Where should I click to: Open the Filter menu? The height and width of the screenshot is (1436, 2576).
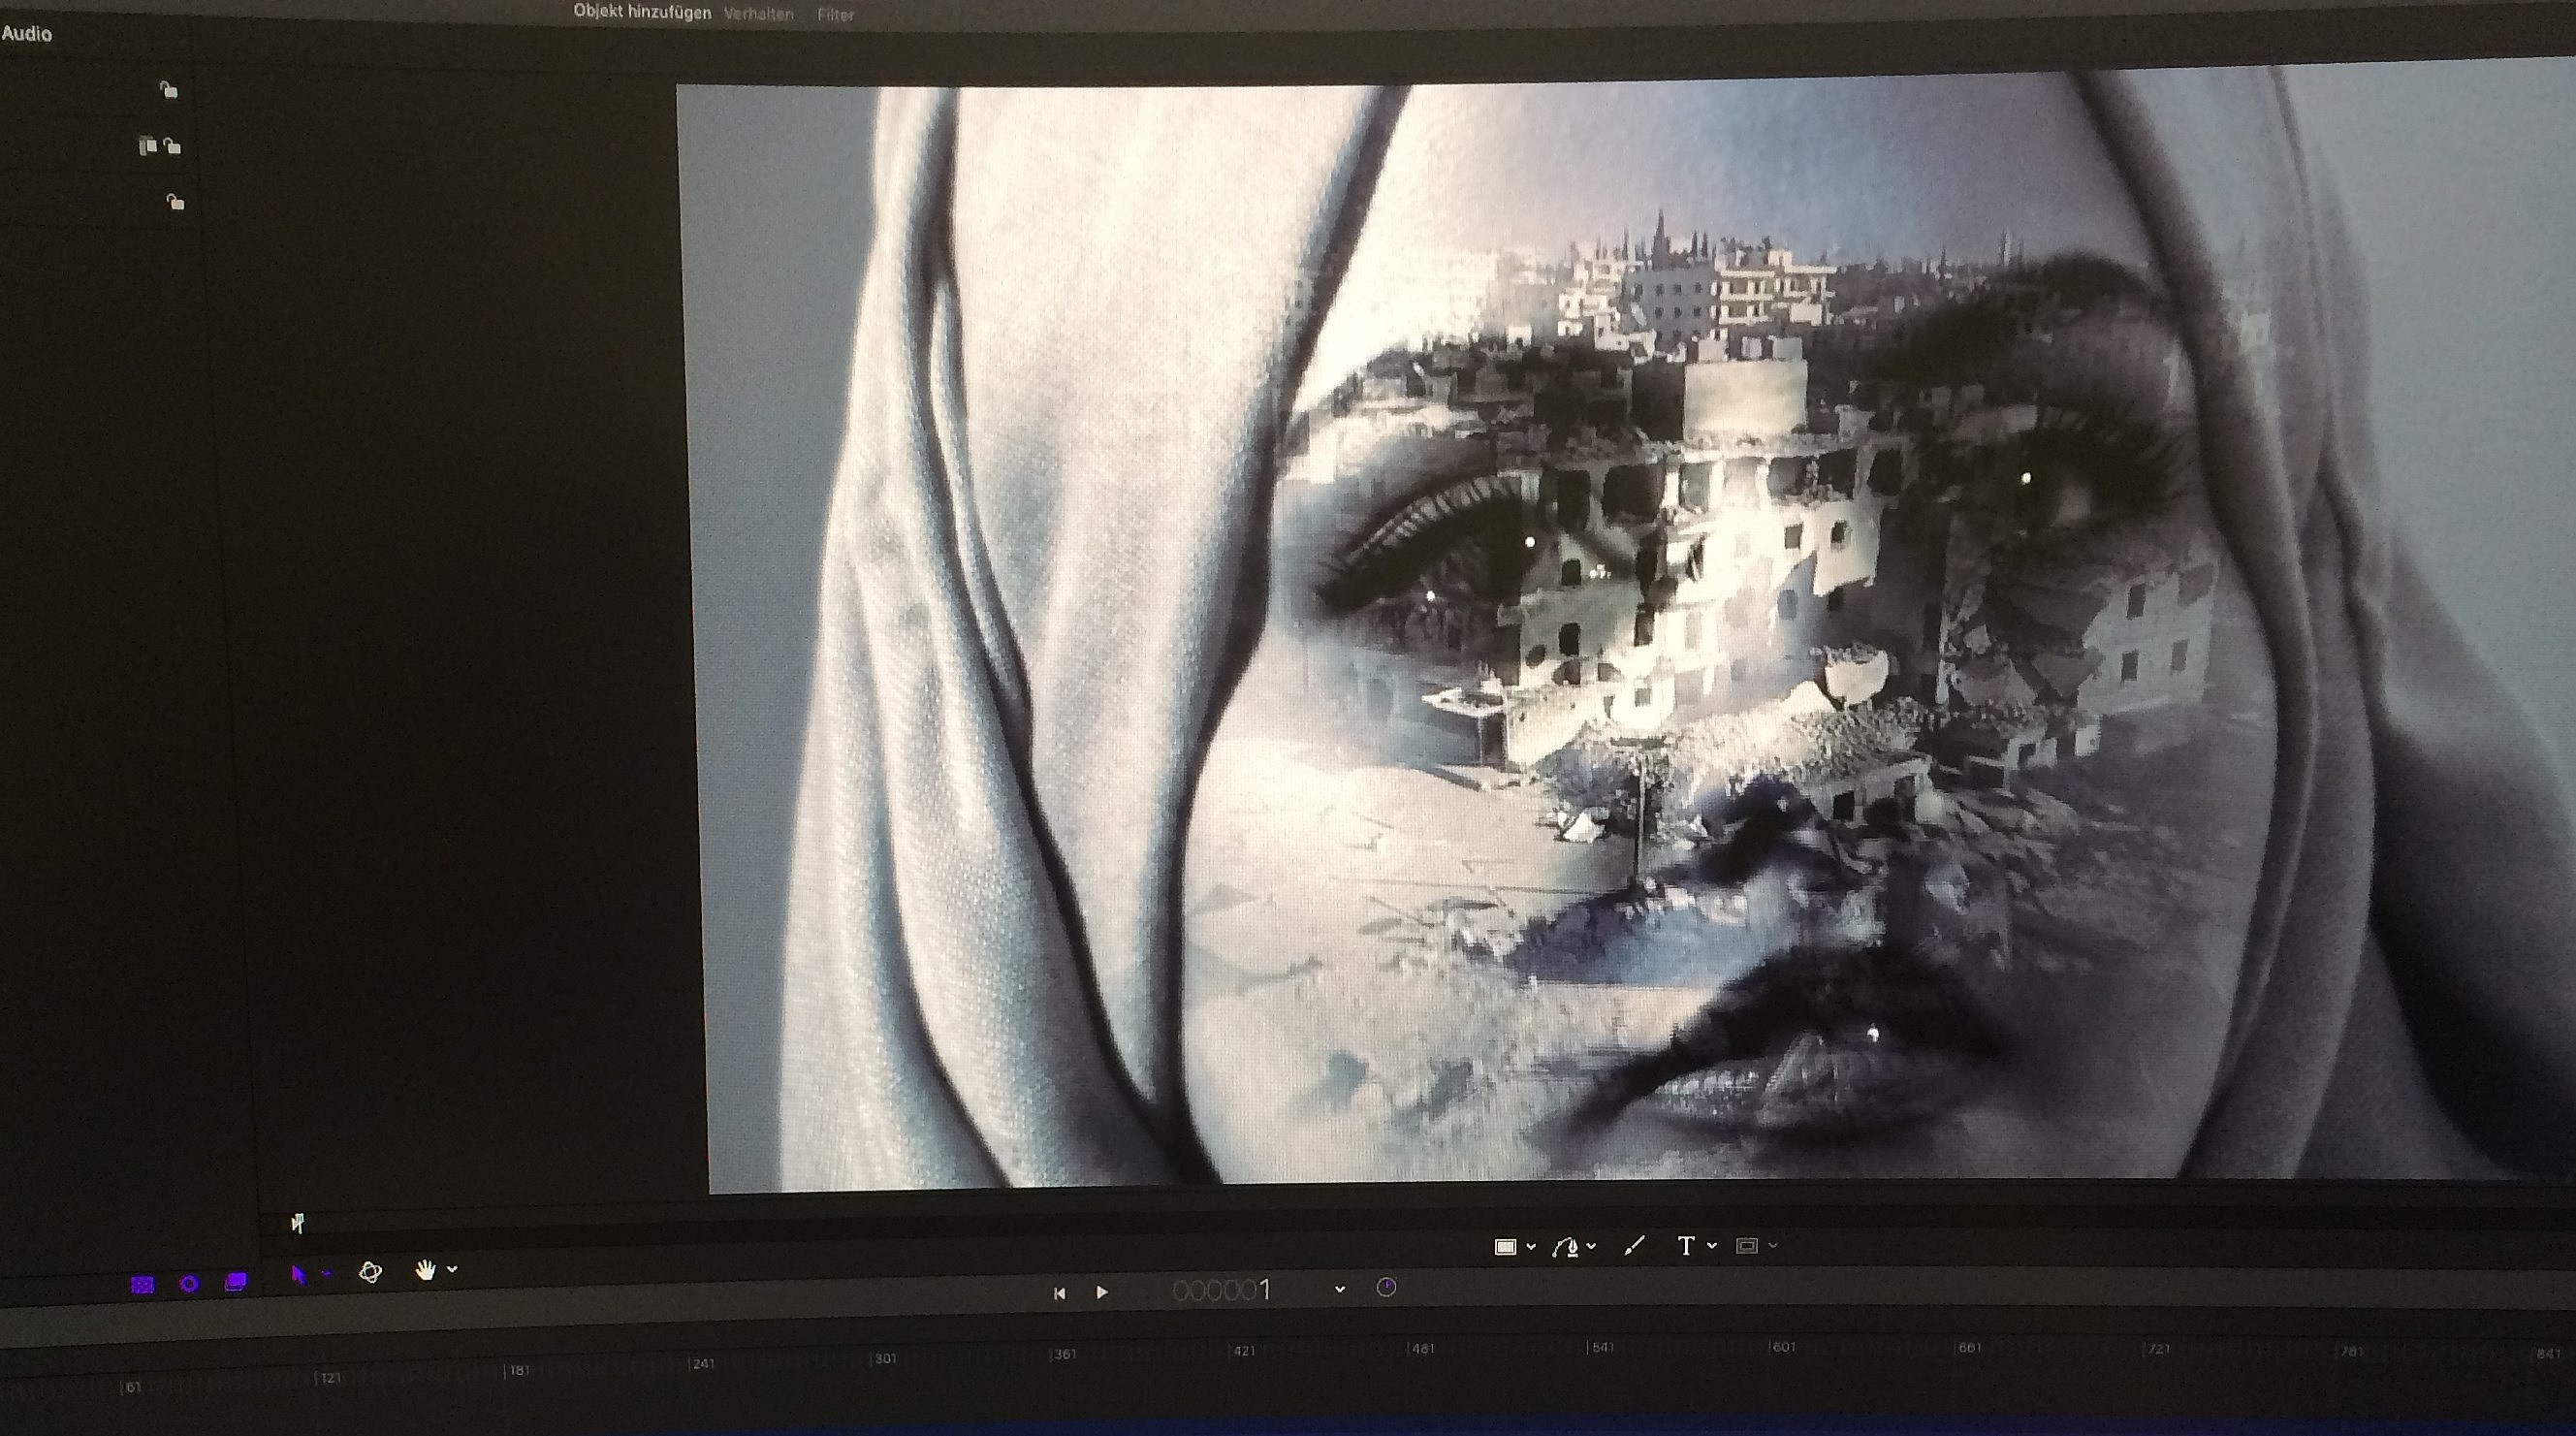click(x=835, y=15)
